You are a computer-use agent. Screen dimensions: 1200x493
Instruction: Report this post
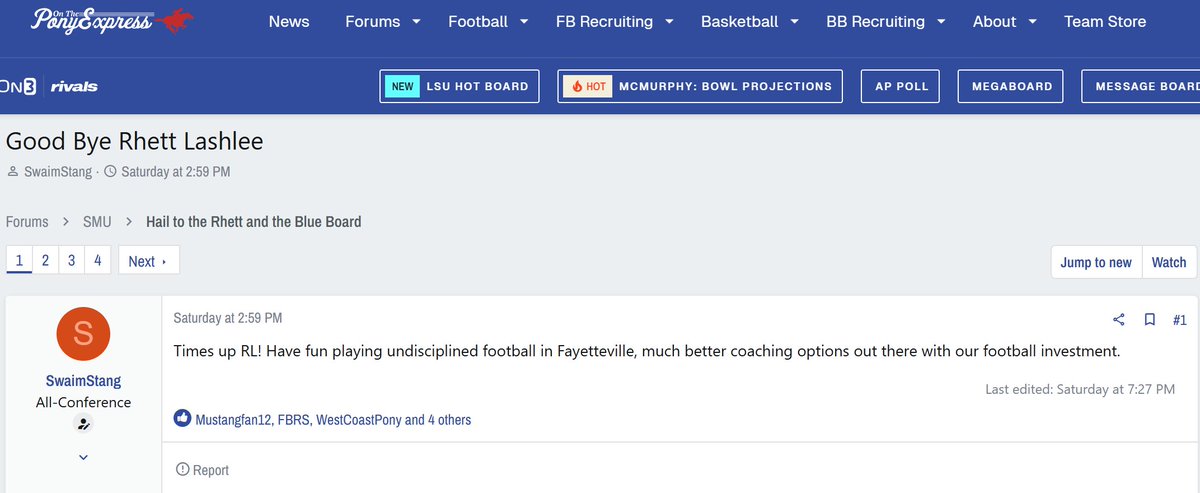(202, 470)
